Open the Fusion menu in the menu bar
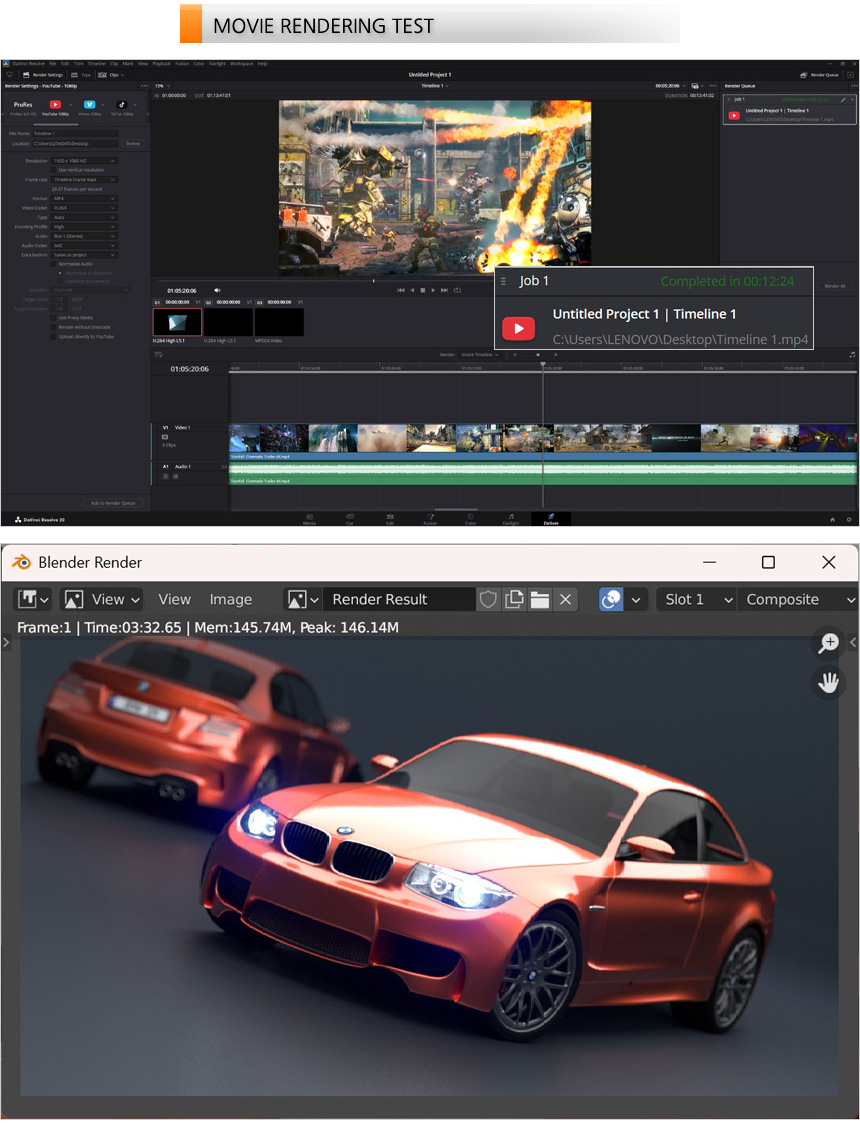 pyautogui.click(x=182, y=63)
